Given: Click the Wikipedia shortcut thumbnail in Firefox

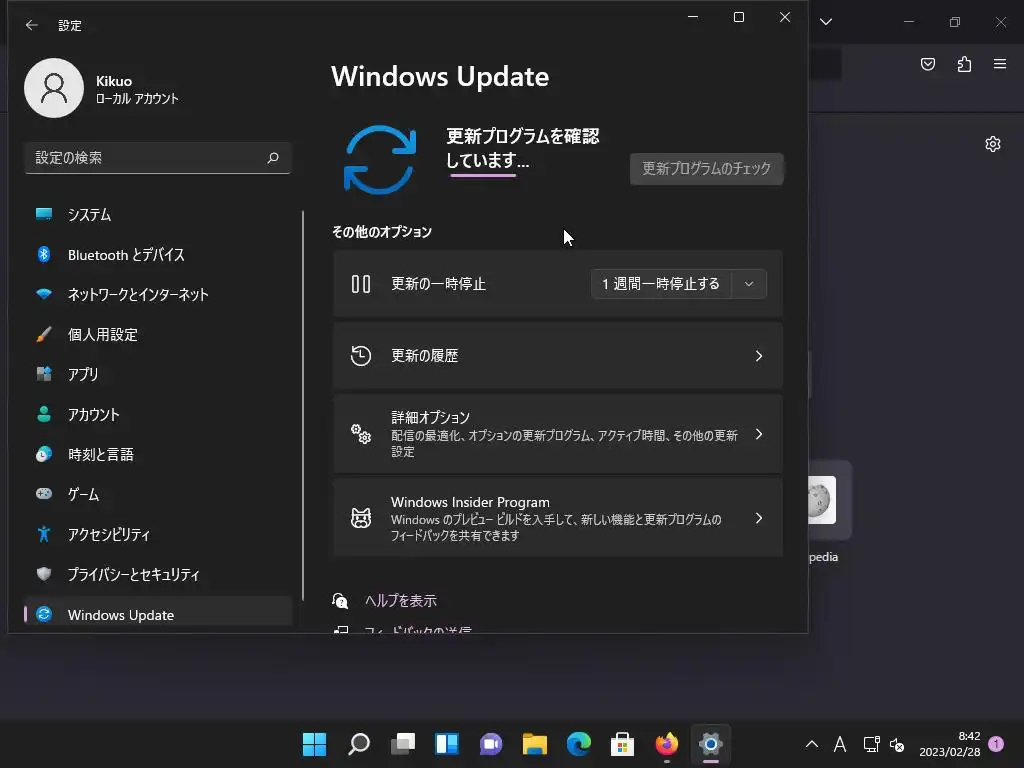Looking at the screenshot, I should pos(823,500).
